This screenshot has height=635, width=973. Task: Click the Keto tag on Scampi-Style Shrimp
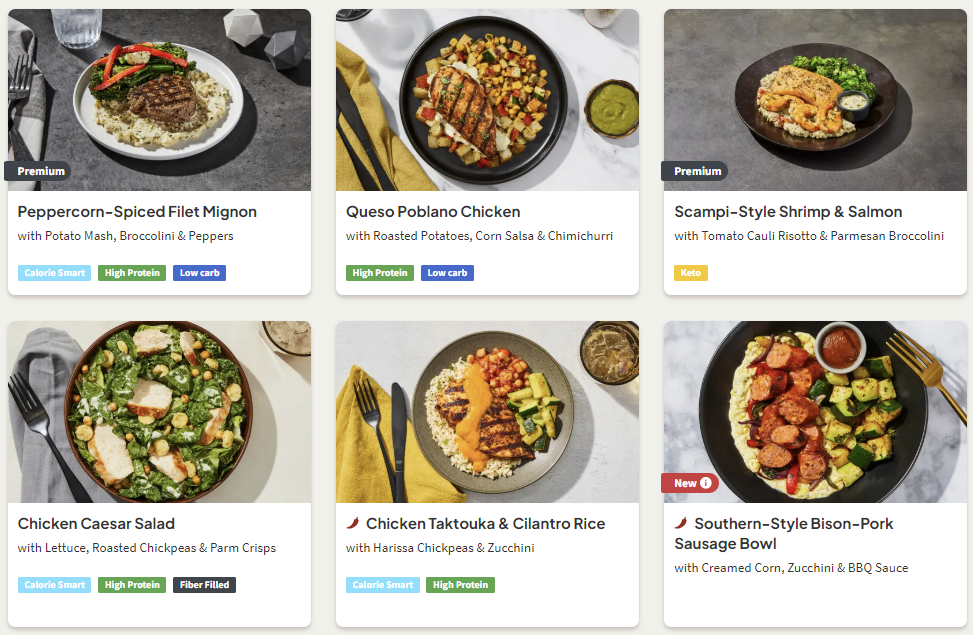690,273
